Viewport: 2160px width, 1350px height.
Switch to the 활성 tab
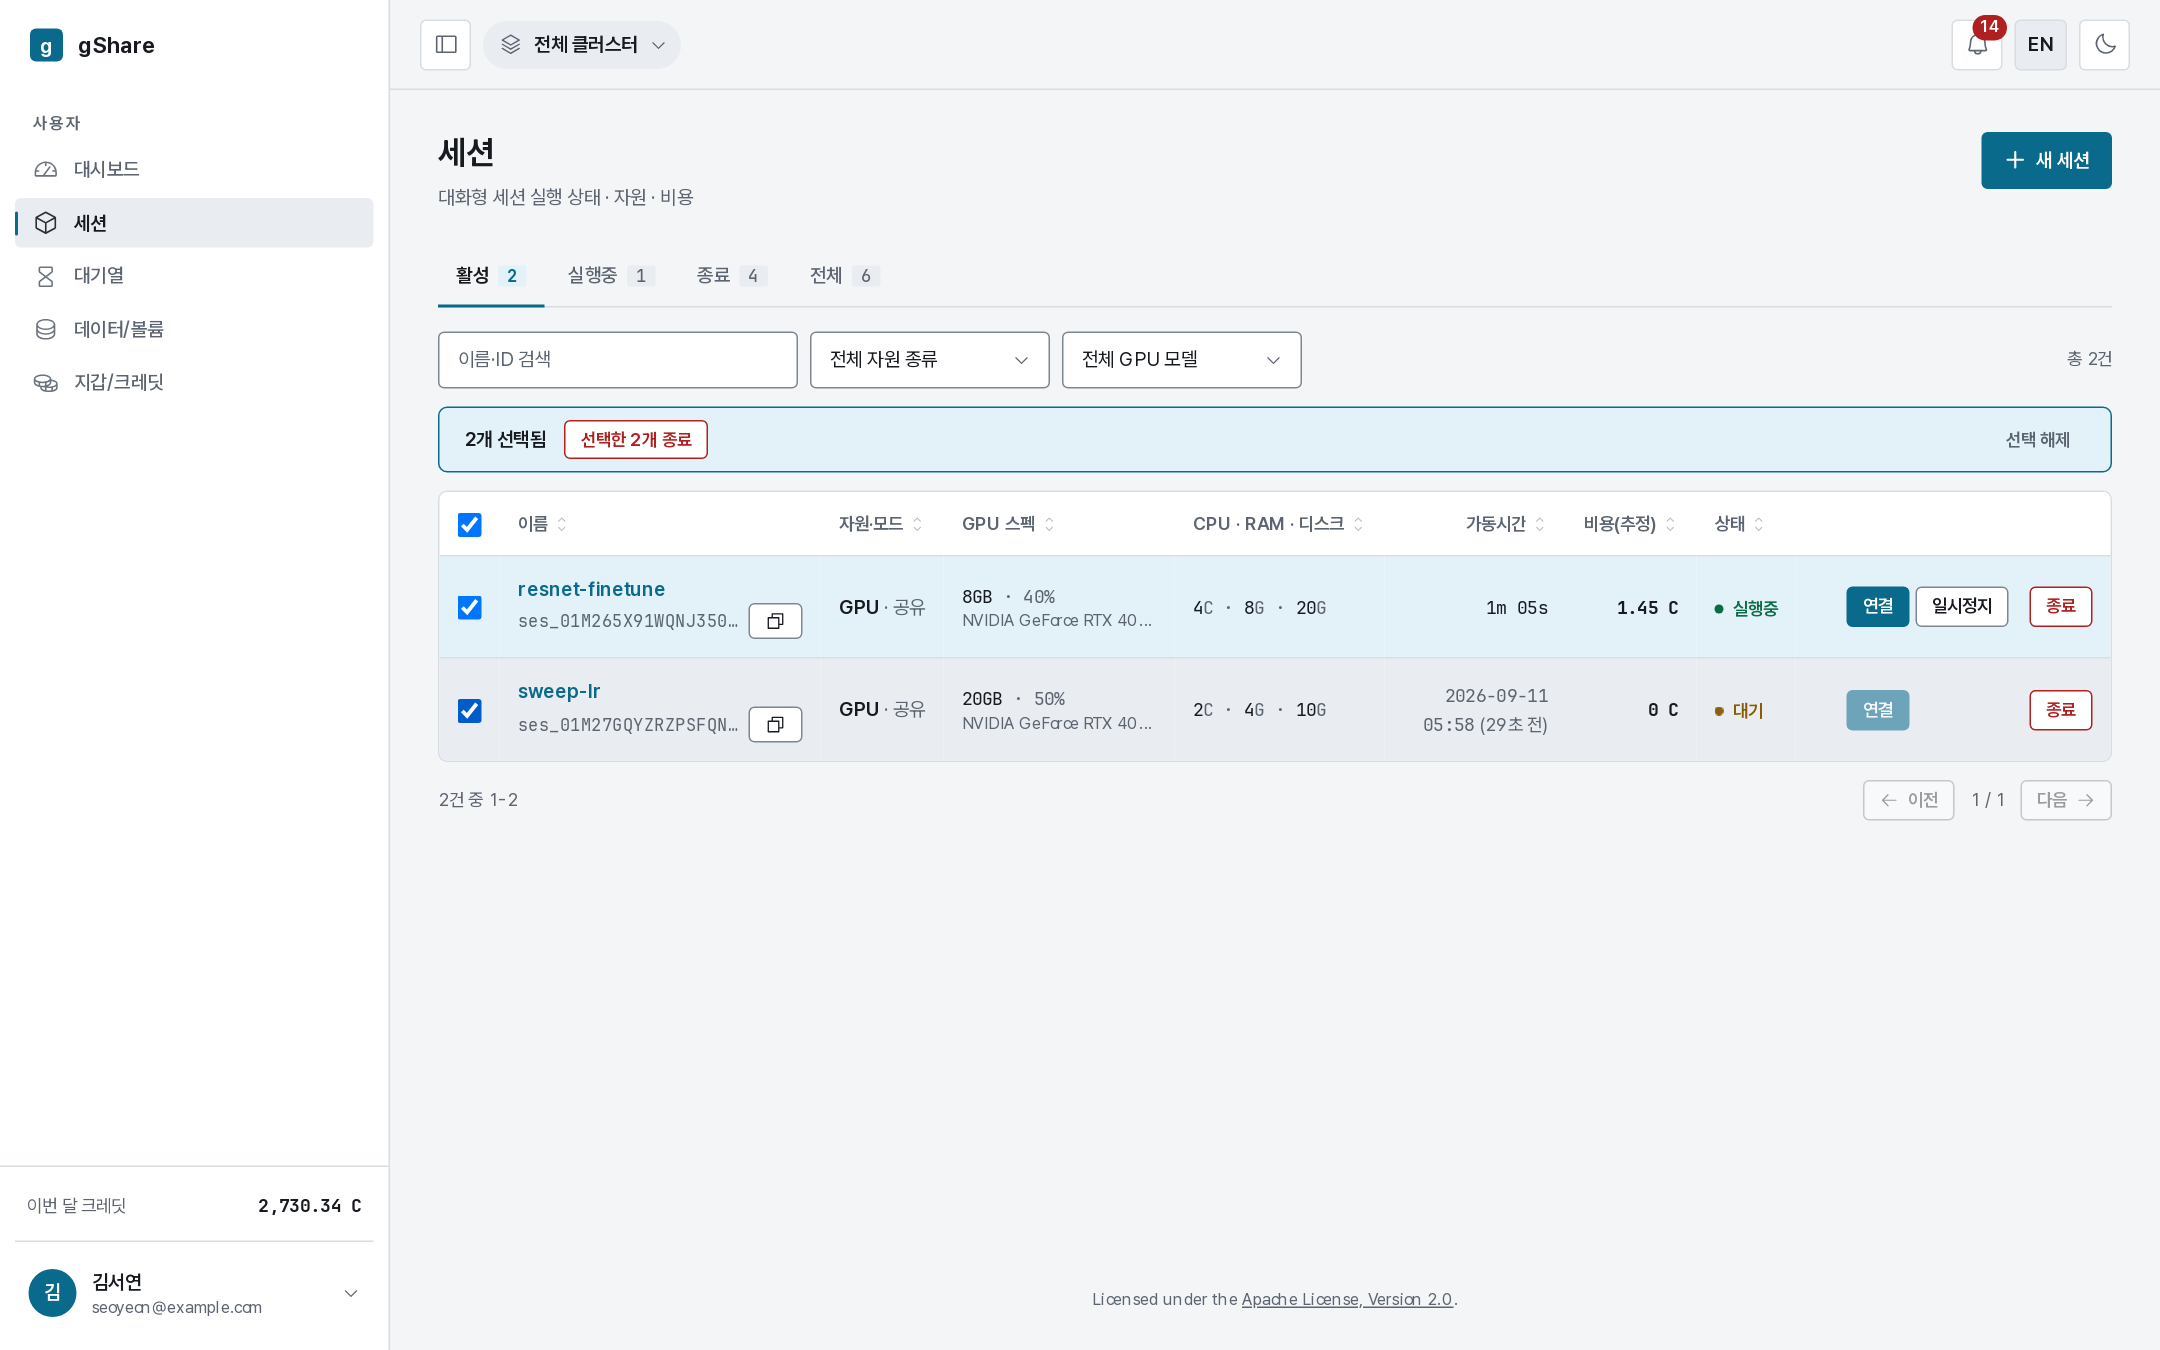490,276
